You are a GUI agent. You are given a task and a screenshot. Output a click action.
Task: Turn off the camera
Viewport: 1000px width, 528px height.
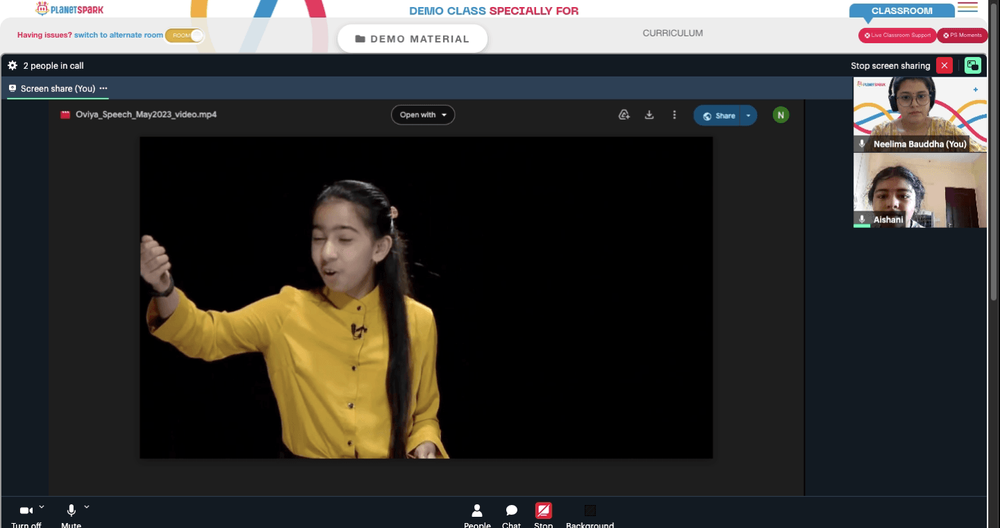point(26,511)
